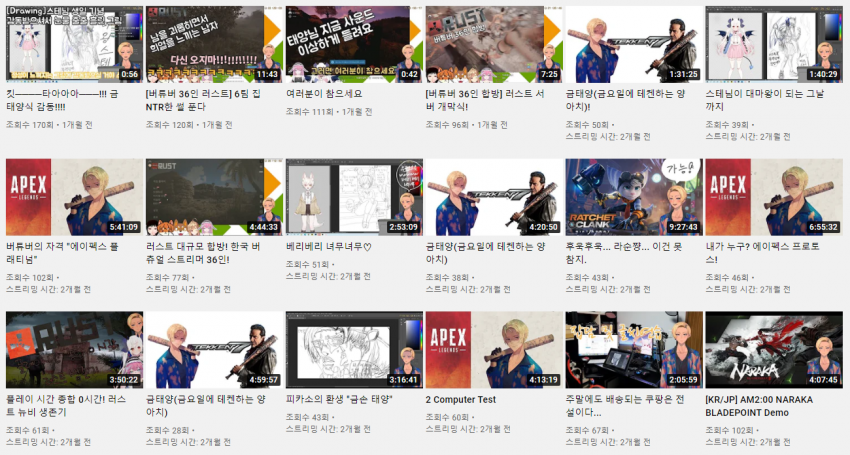
Task: Select the '조회수 61회' view count text
Action: [x=28, y=430]
